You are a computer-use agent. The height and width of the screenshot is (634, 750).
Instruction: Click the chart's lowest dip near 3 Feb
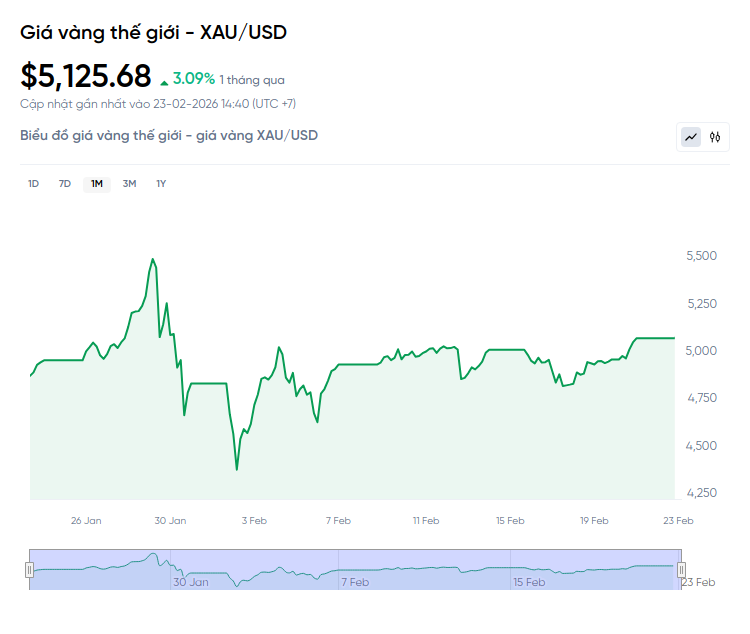(x=237, y=469)
